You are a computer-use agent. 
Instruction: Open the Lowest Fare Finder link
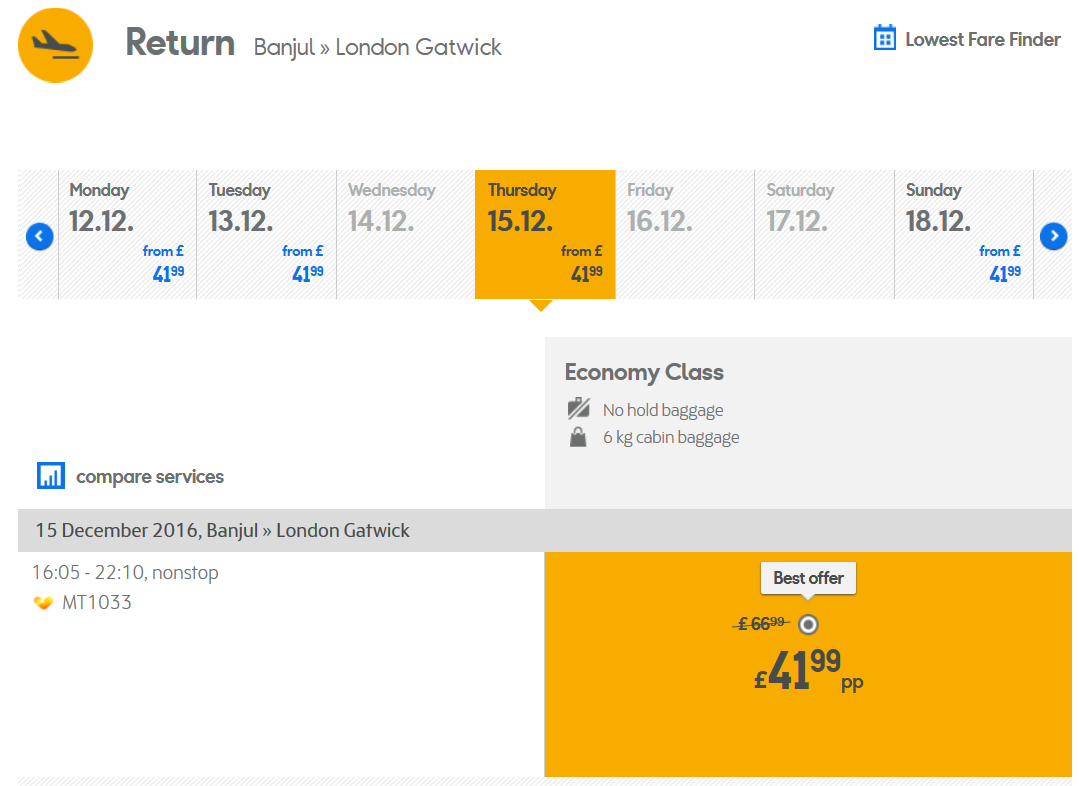click(983, 39)
